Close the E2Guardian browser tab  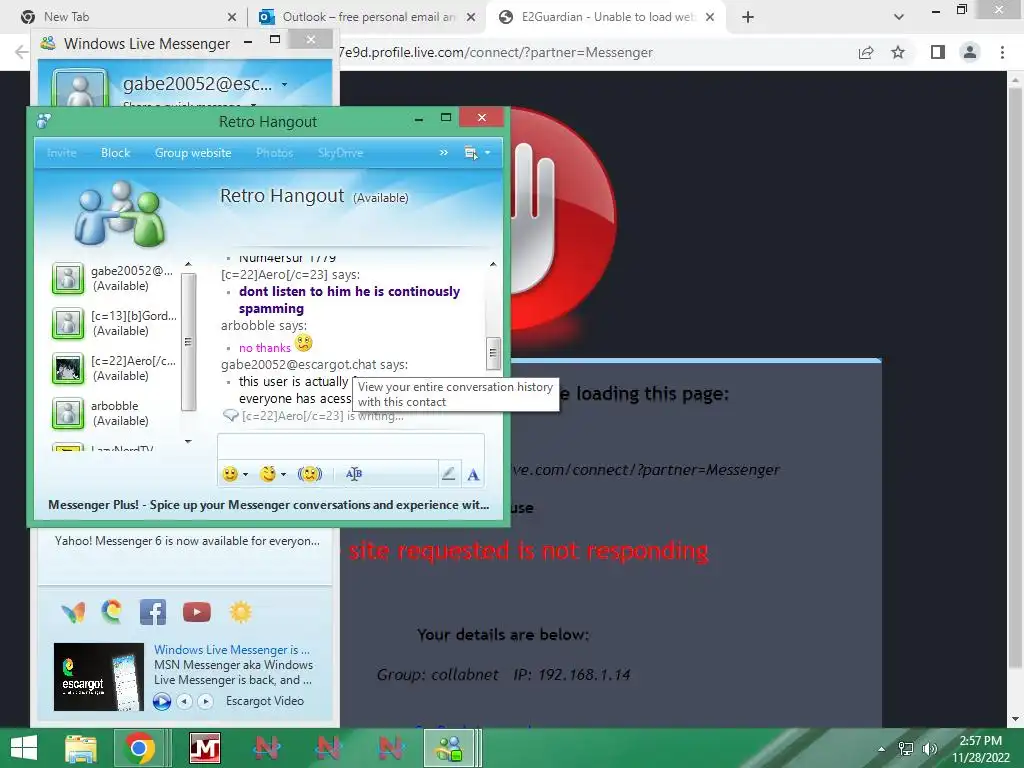[x=710, y=17]
